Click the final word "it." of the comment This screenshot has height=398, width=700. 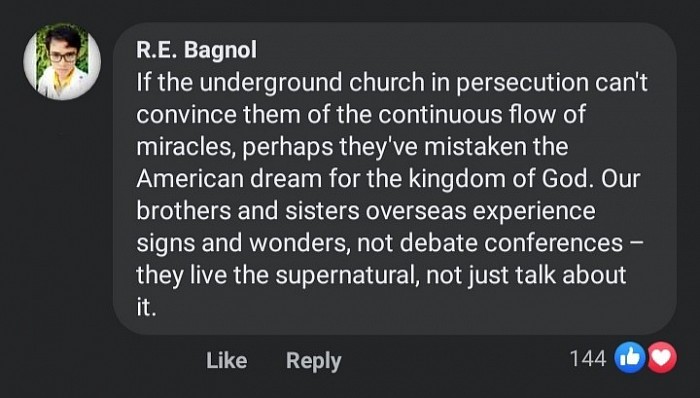[x=146, y=307]
